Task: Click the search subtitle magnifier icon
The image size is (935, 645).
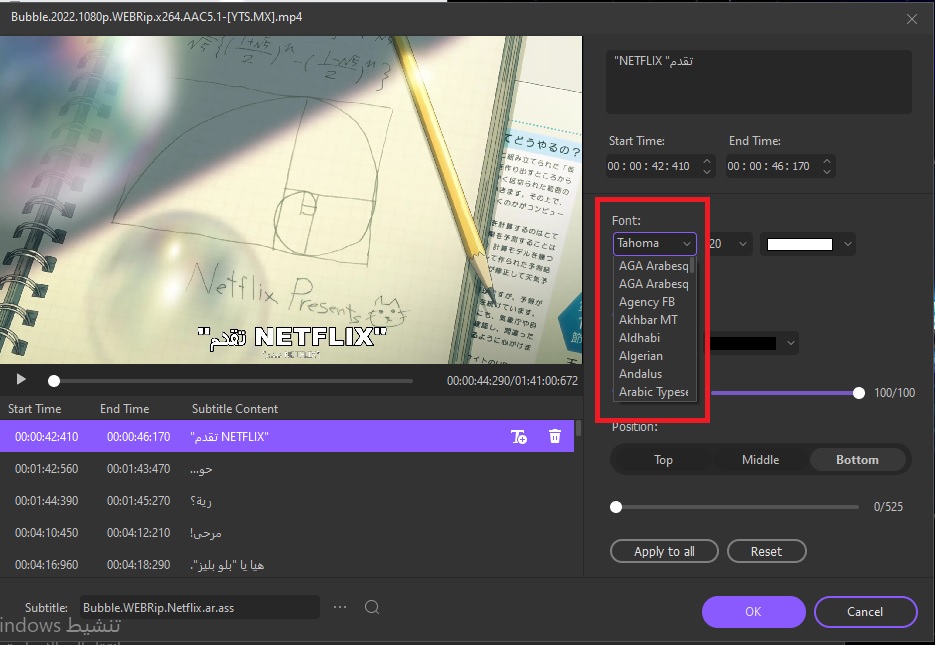Action: click(x=372, y=607)
